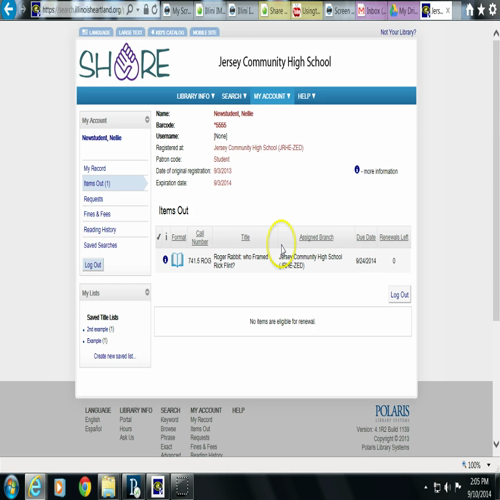
Task: Click the Not Your Library? link
Action: point(398,32)
